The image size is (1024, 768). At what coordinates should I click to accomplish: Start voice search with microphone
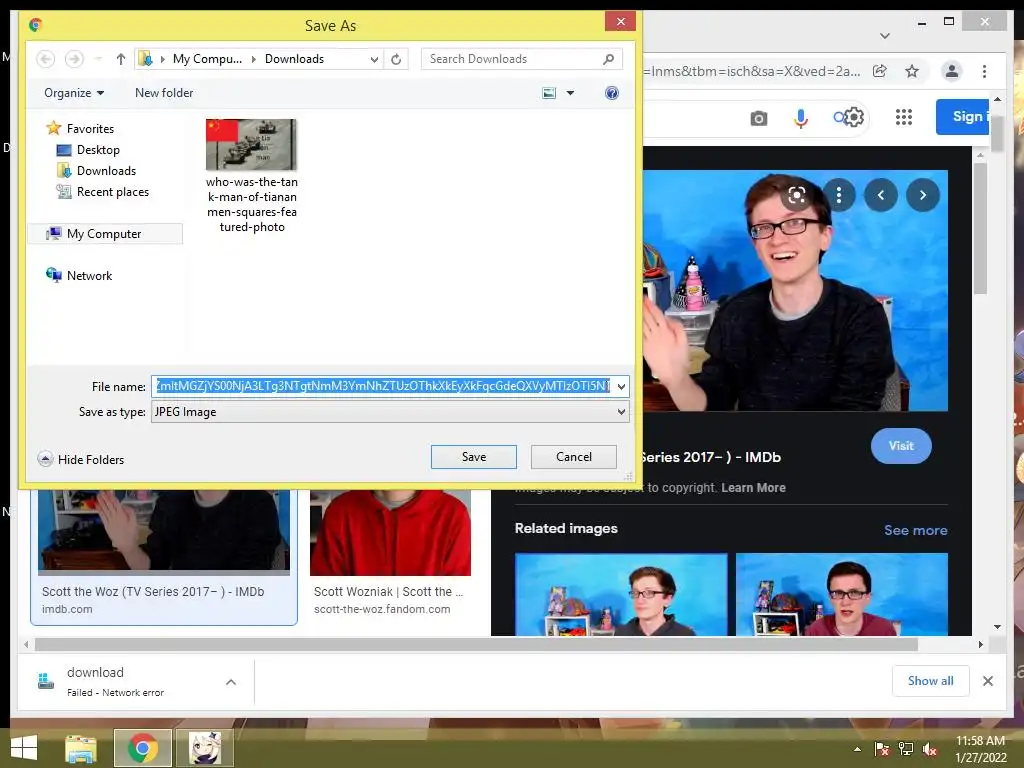click(801, 118)
